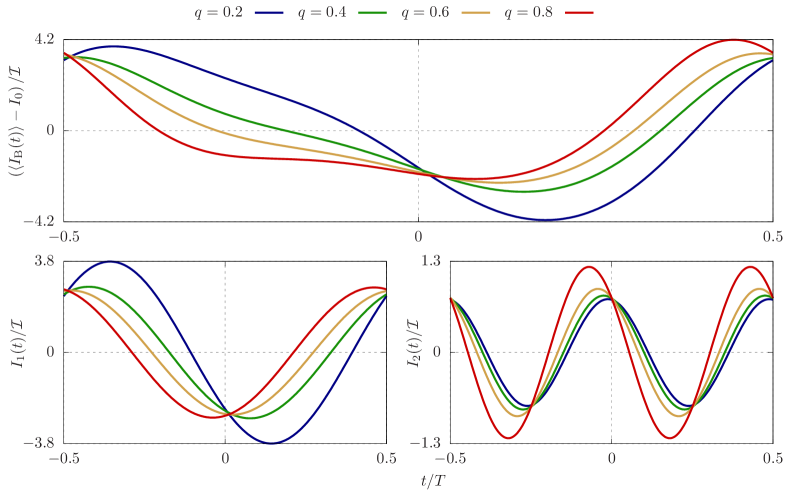Click the green legend line sample
The height and width of the screenshot is (493, 797).
pos(373,12)
